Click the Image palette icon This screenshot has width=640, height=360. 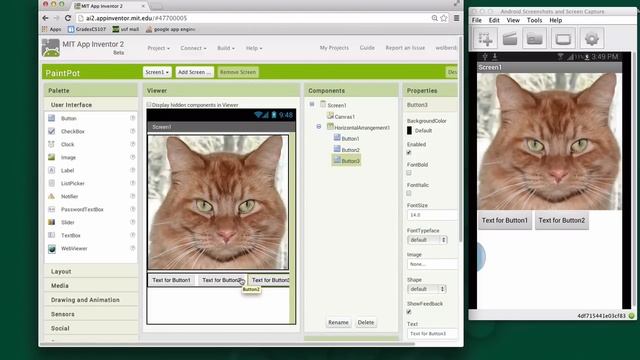click(51, 157)
